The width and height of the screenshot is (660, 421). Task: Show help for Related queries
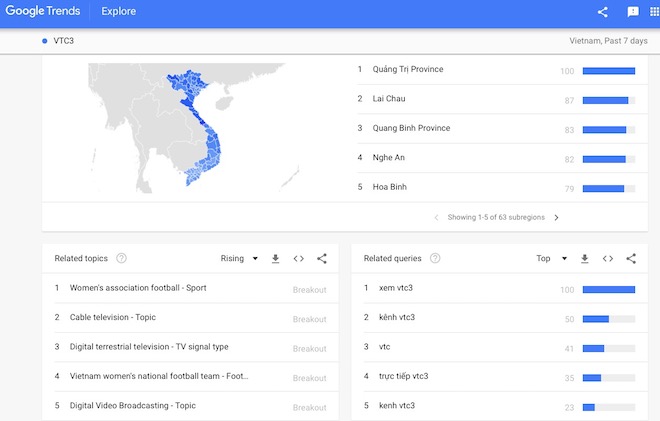(435, 258)
